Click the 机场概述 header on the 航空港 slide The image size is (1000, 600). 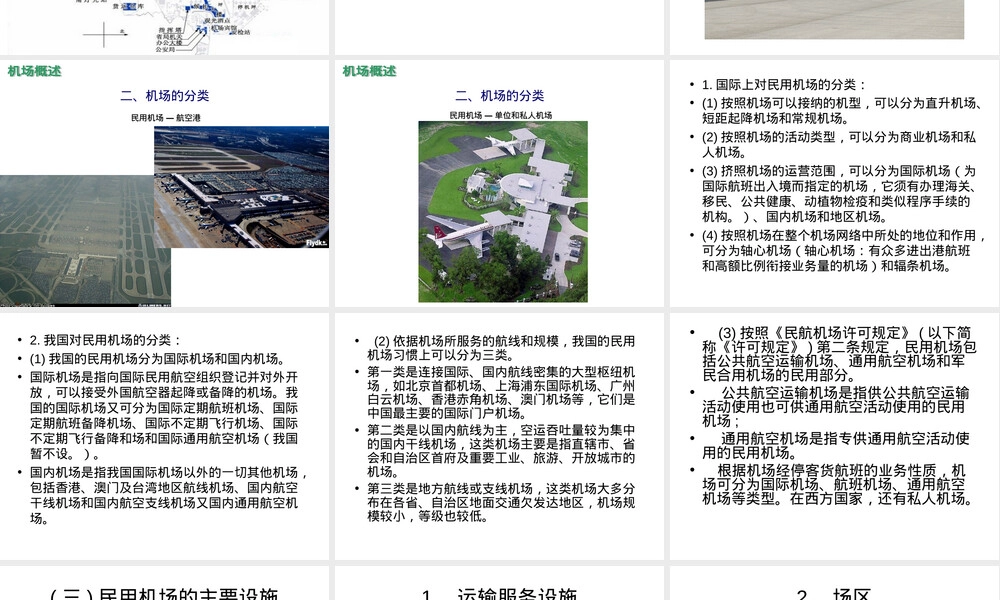point(34,71)
